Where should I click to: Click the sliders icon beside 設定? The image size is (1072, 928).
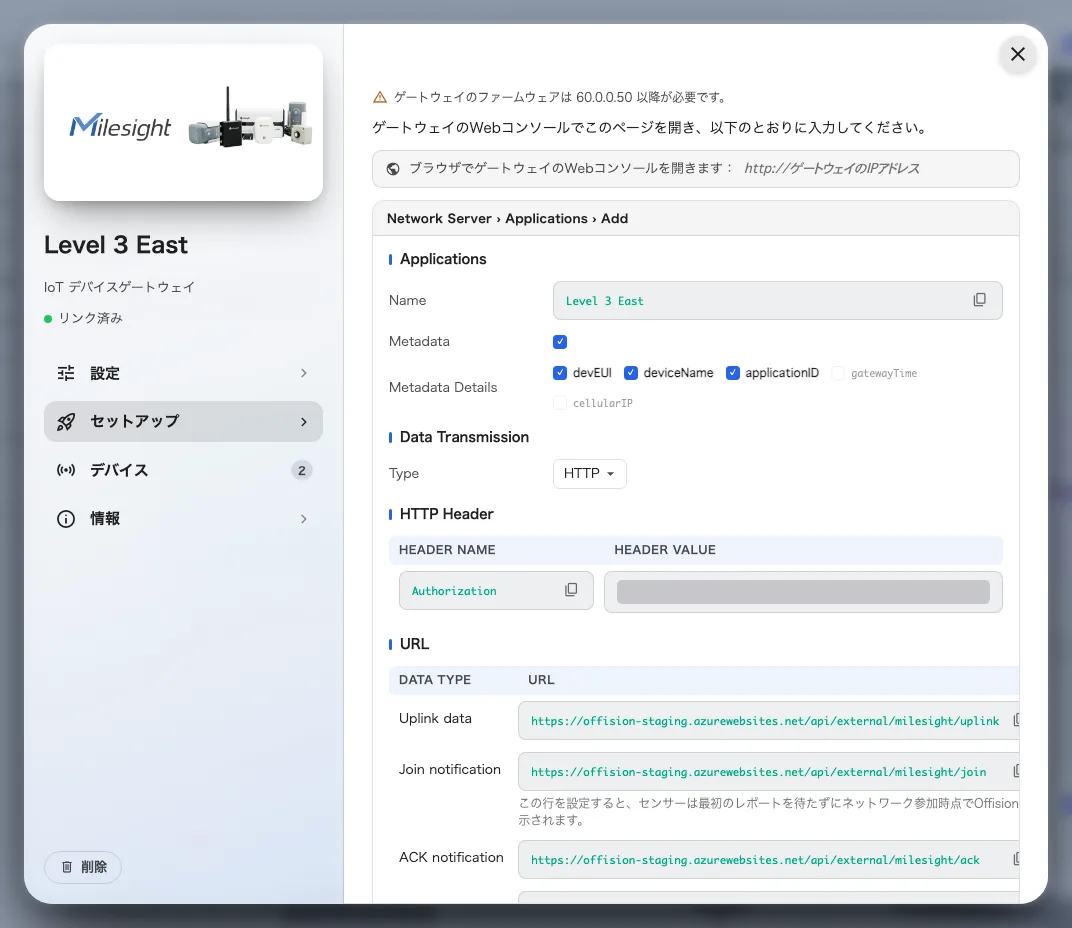(x=66, y=373)
